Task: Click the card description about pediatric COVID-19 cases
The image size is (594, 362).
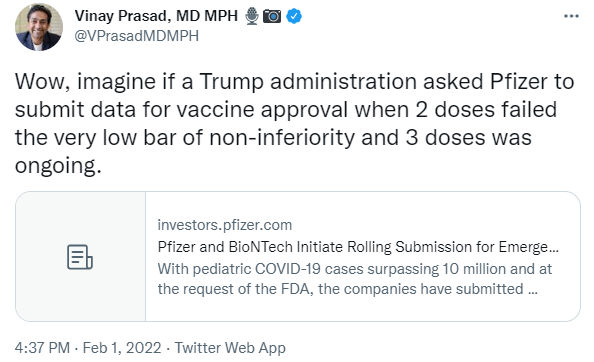Action: coord(355,279)
